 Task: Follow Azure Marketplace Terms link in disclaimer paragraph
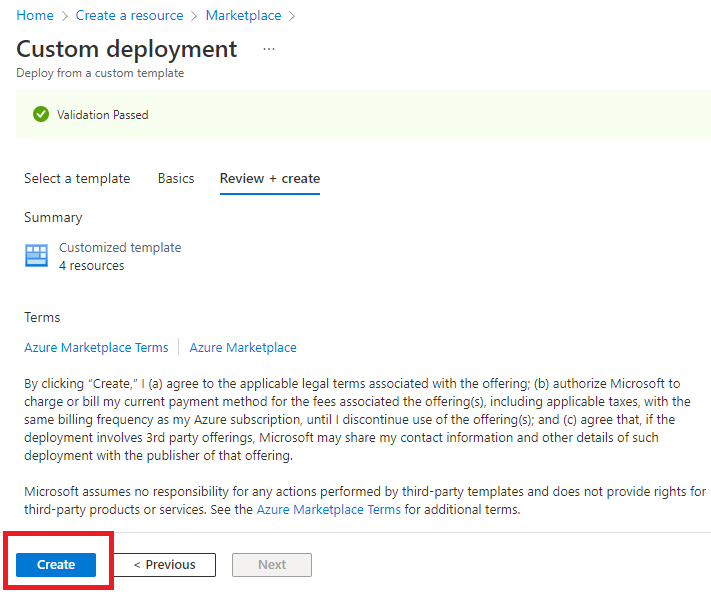[328, 510]
